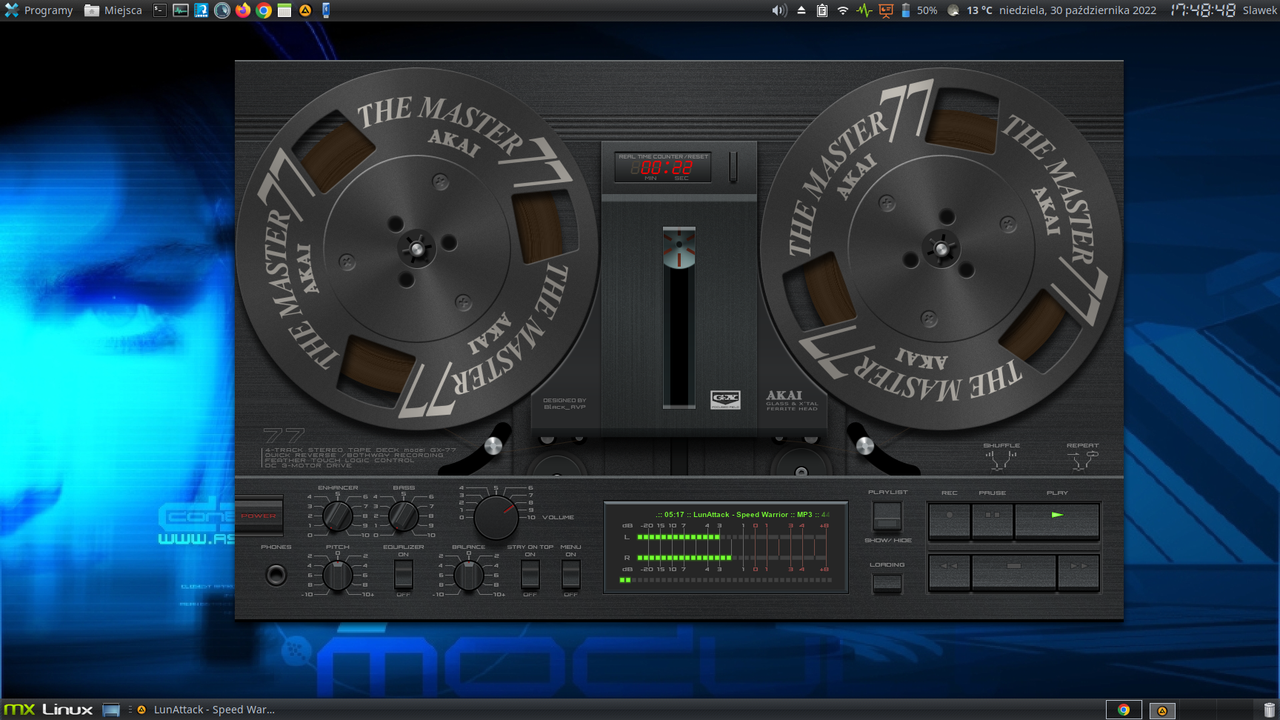The width and height of the screenshot is (1280, 720).
Task: Click the PLAY button with green arrow
Action: (1057, 521)
